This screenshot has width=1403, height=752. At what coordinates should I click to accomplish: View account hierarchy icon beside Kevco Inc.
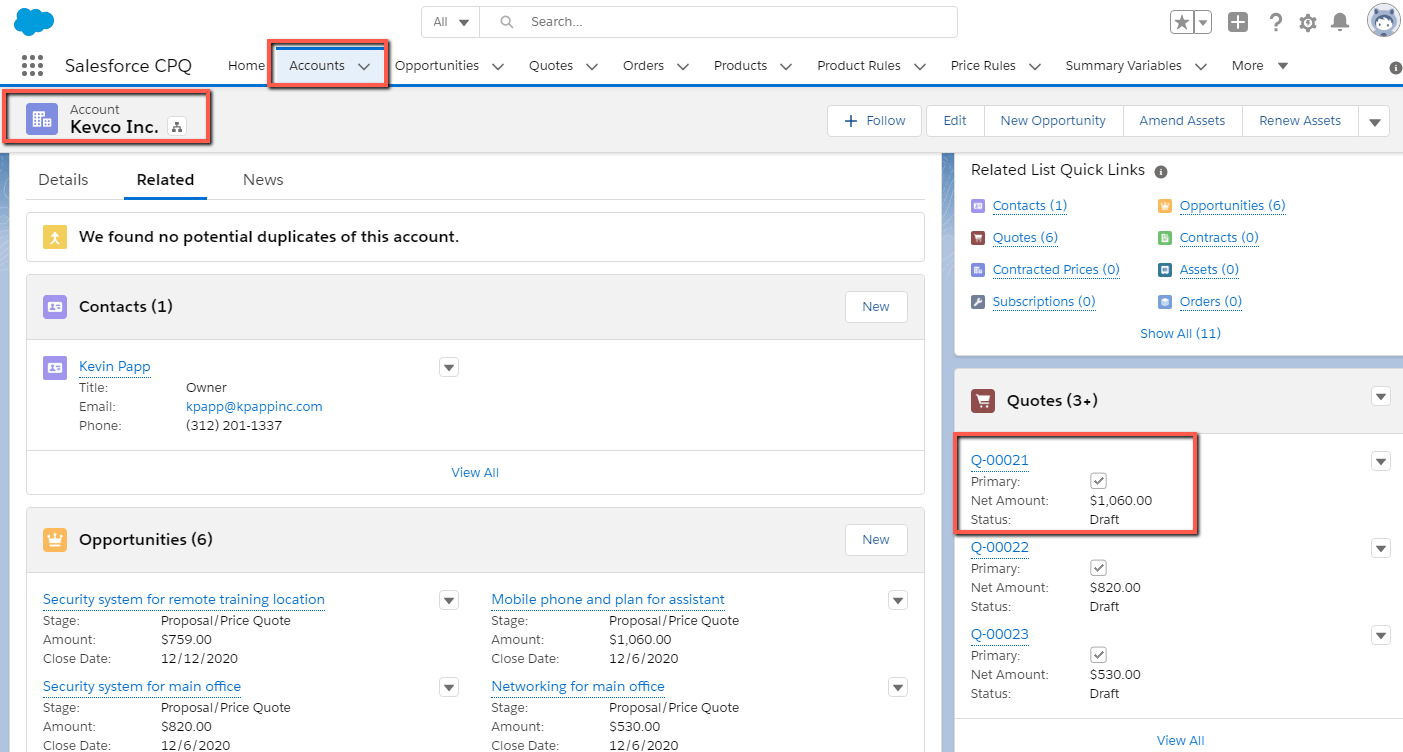tap(178, 126)
